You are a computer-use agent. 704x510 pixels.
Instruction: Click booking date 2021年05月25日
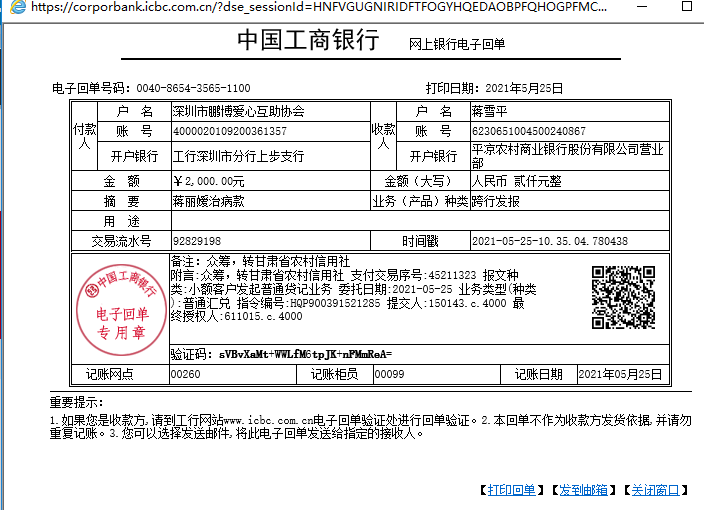tap(620, 374)
